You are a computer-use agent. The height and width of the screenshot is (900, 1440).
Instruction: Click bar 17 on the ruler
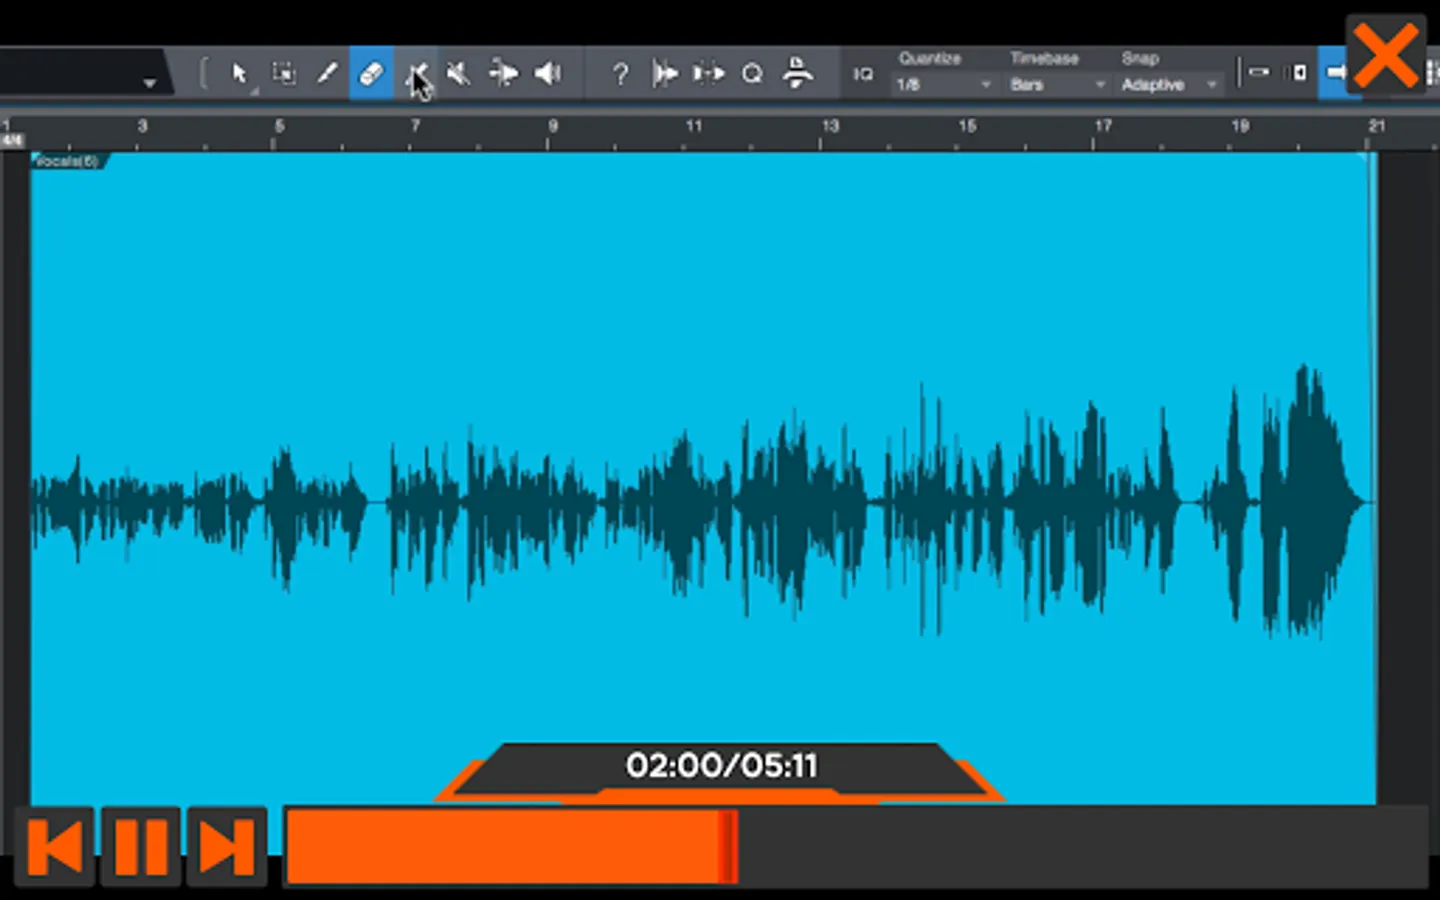1103,126
